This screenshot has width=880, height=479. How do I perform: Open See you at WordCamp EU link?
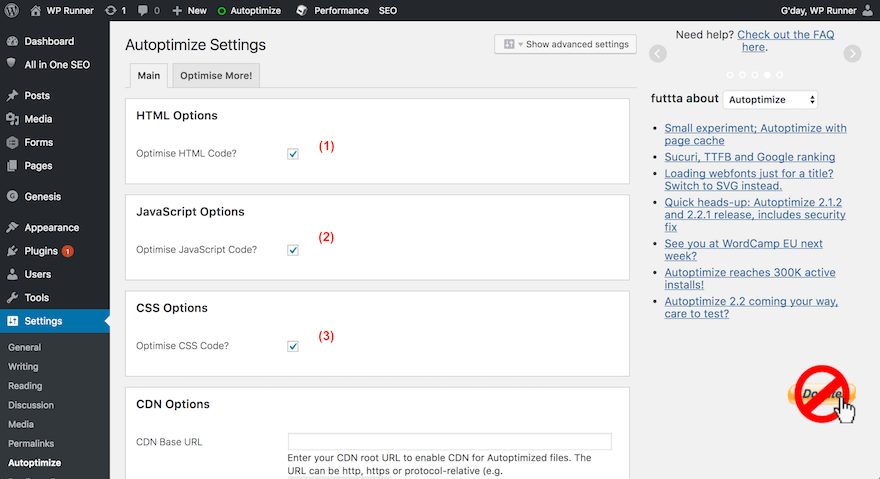(744, 249)
